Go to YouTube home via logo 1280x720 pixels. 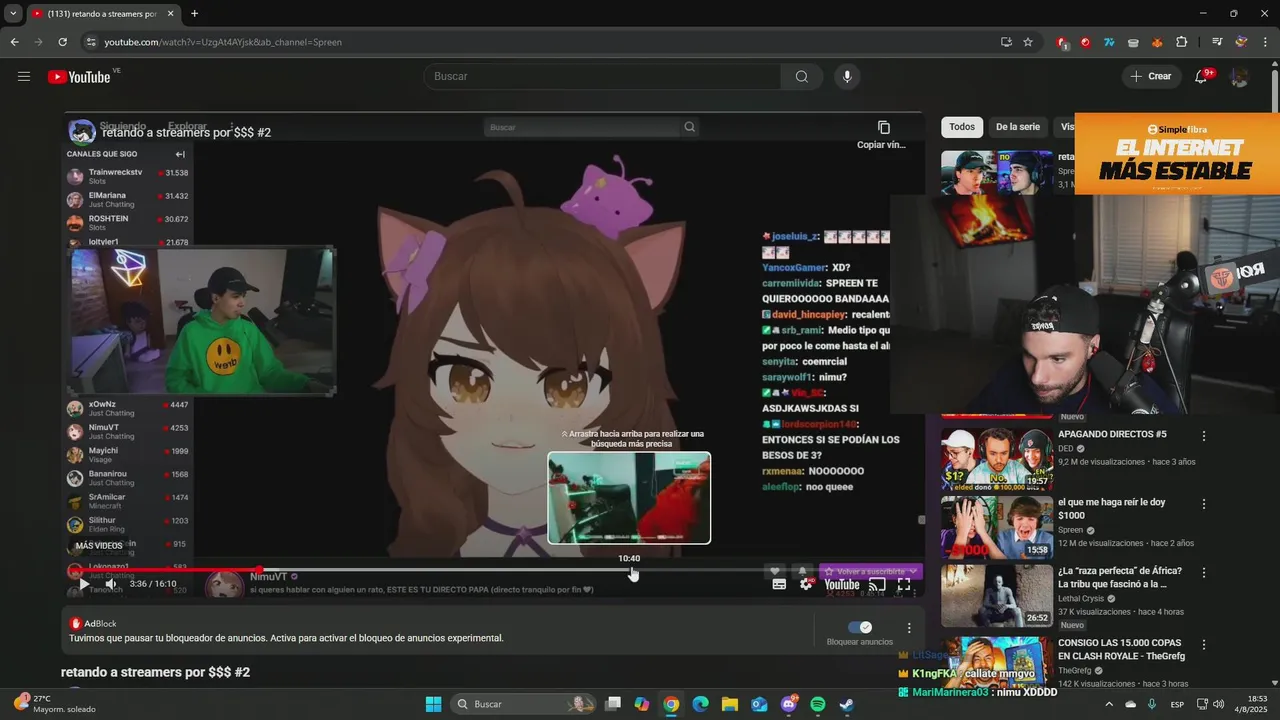tap(79, 77)
